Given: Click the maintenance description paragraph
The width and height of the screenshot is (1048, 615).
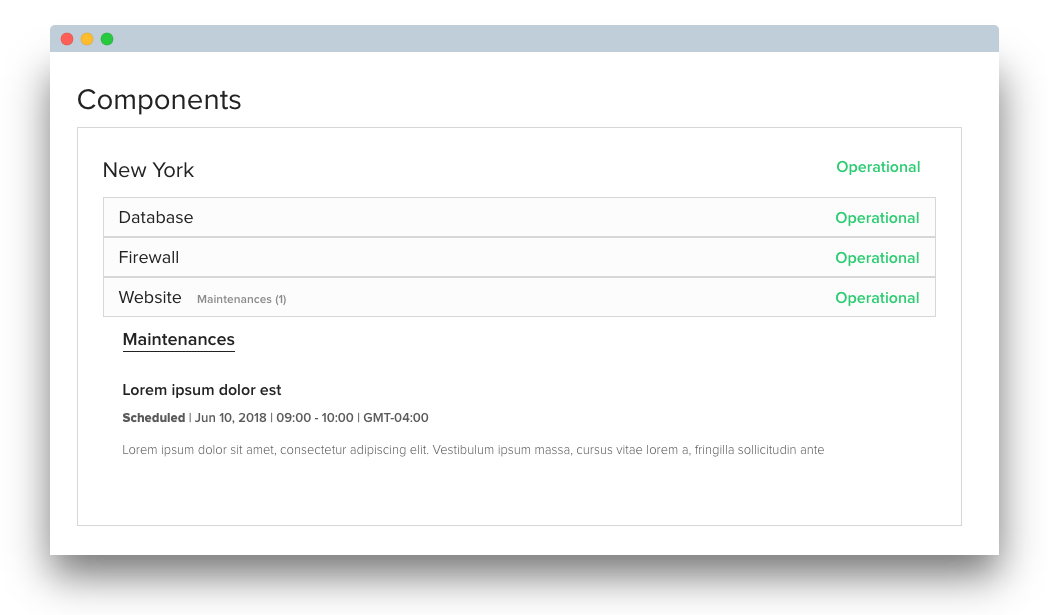Looking at the screenshot, I should (473, 450).
